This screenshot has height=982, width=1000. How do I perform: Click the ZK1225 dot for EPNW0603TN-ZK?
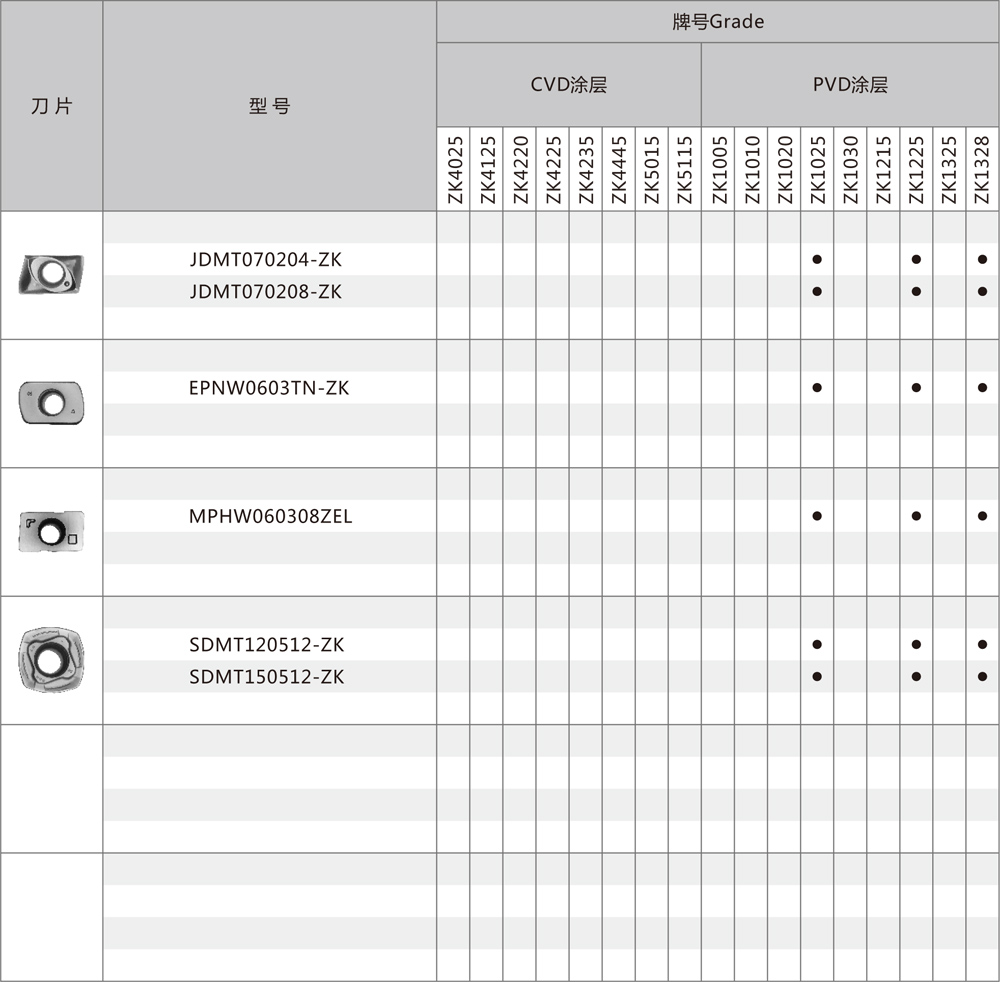point(916,388)
